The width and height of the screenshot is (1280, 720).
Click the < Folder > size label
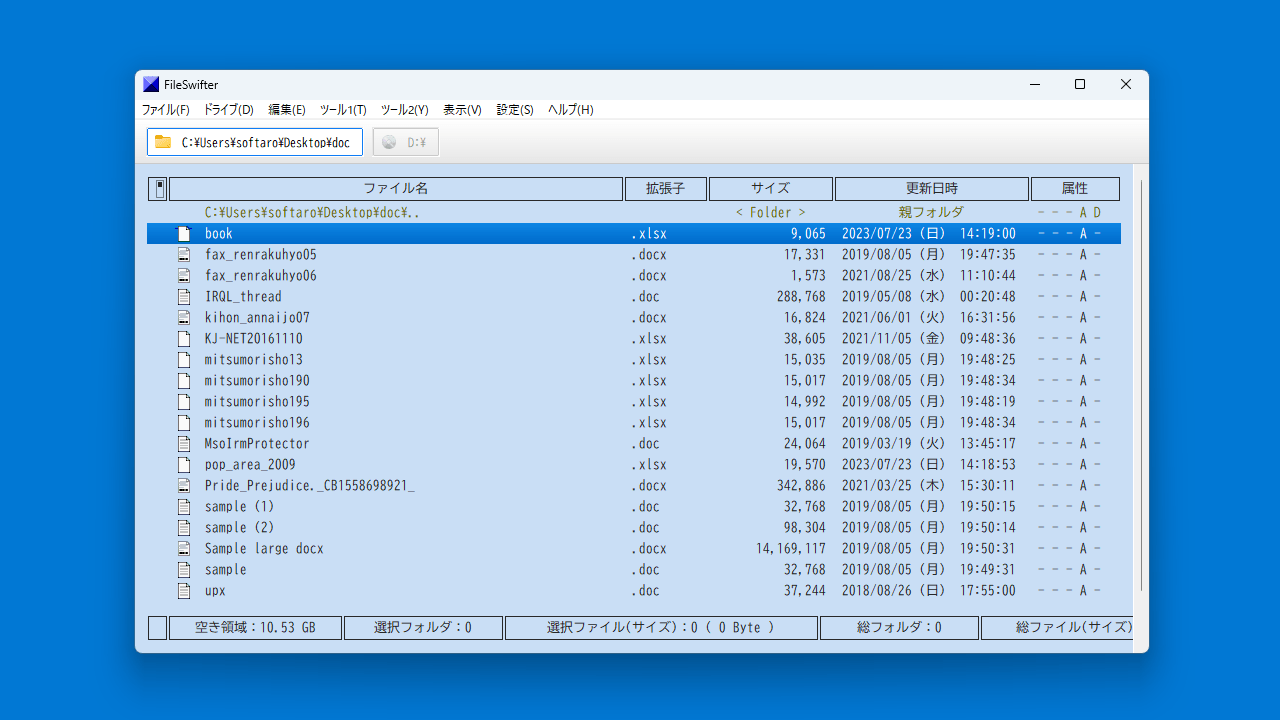pyautogui.click(x=771, y=212)
